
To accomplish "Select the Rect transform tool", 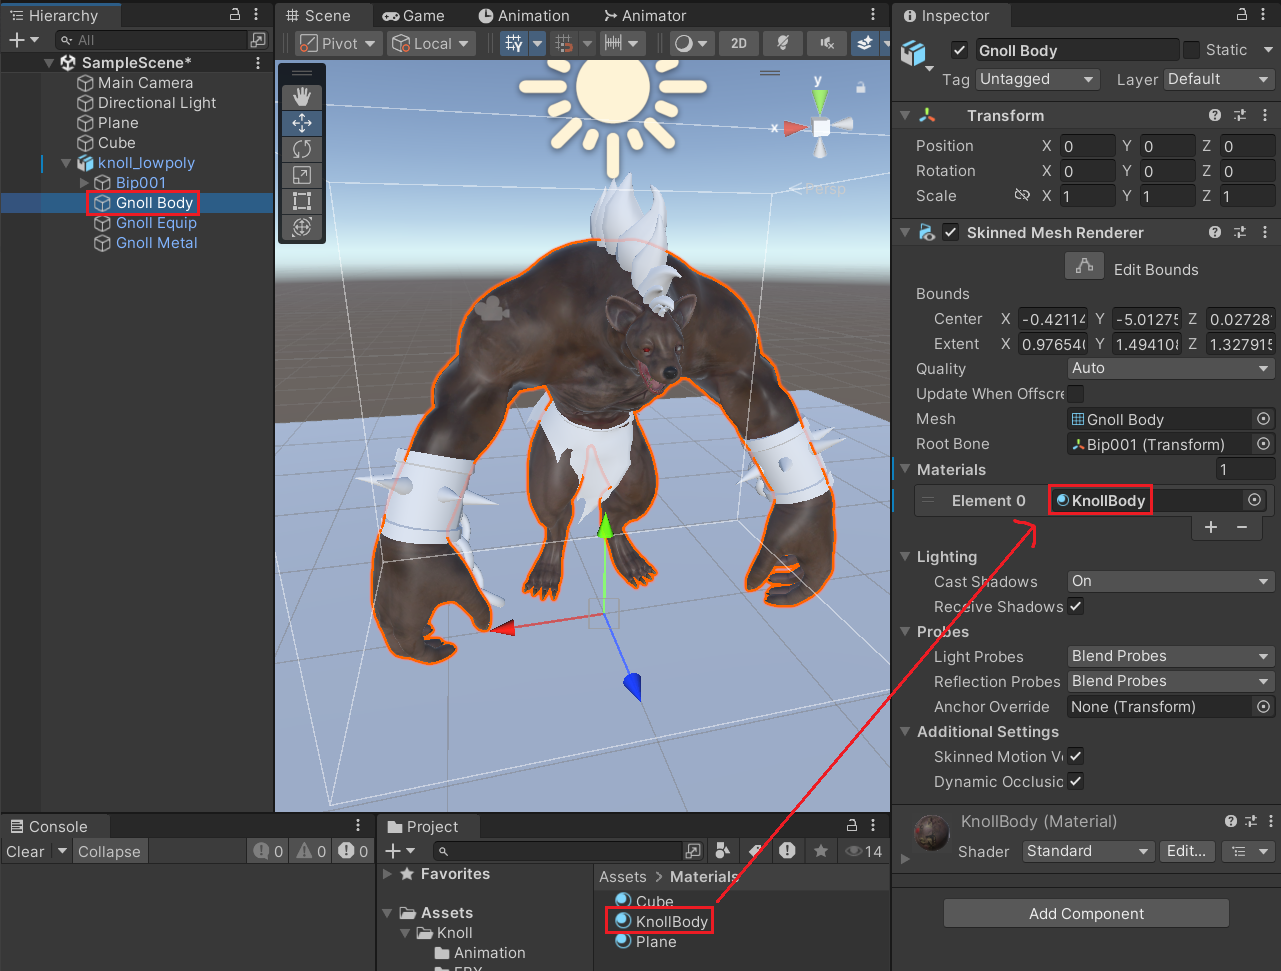I will [302, 201].
